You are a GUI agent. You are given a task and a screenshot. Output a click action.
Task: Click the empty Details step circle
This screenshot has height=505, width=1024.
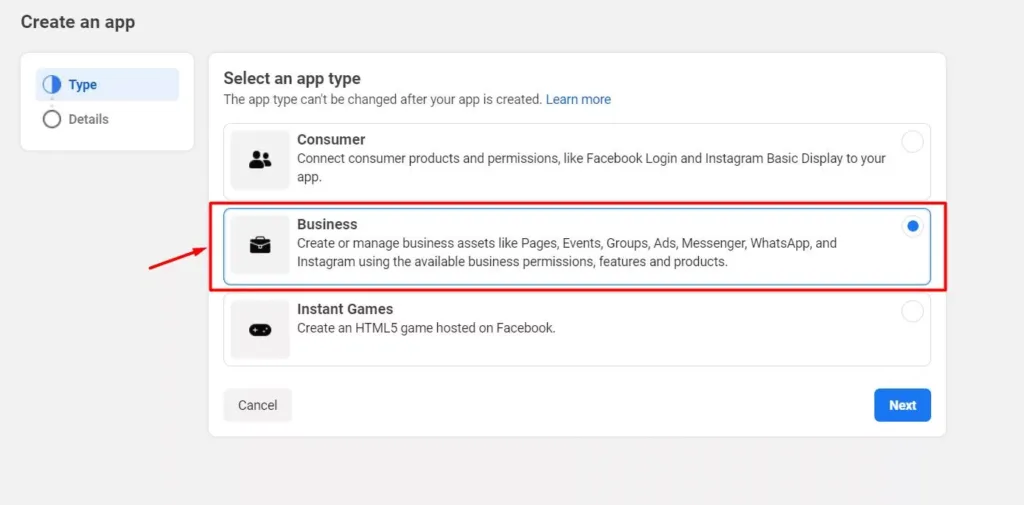[x=52, y=120]
